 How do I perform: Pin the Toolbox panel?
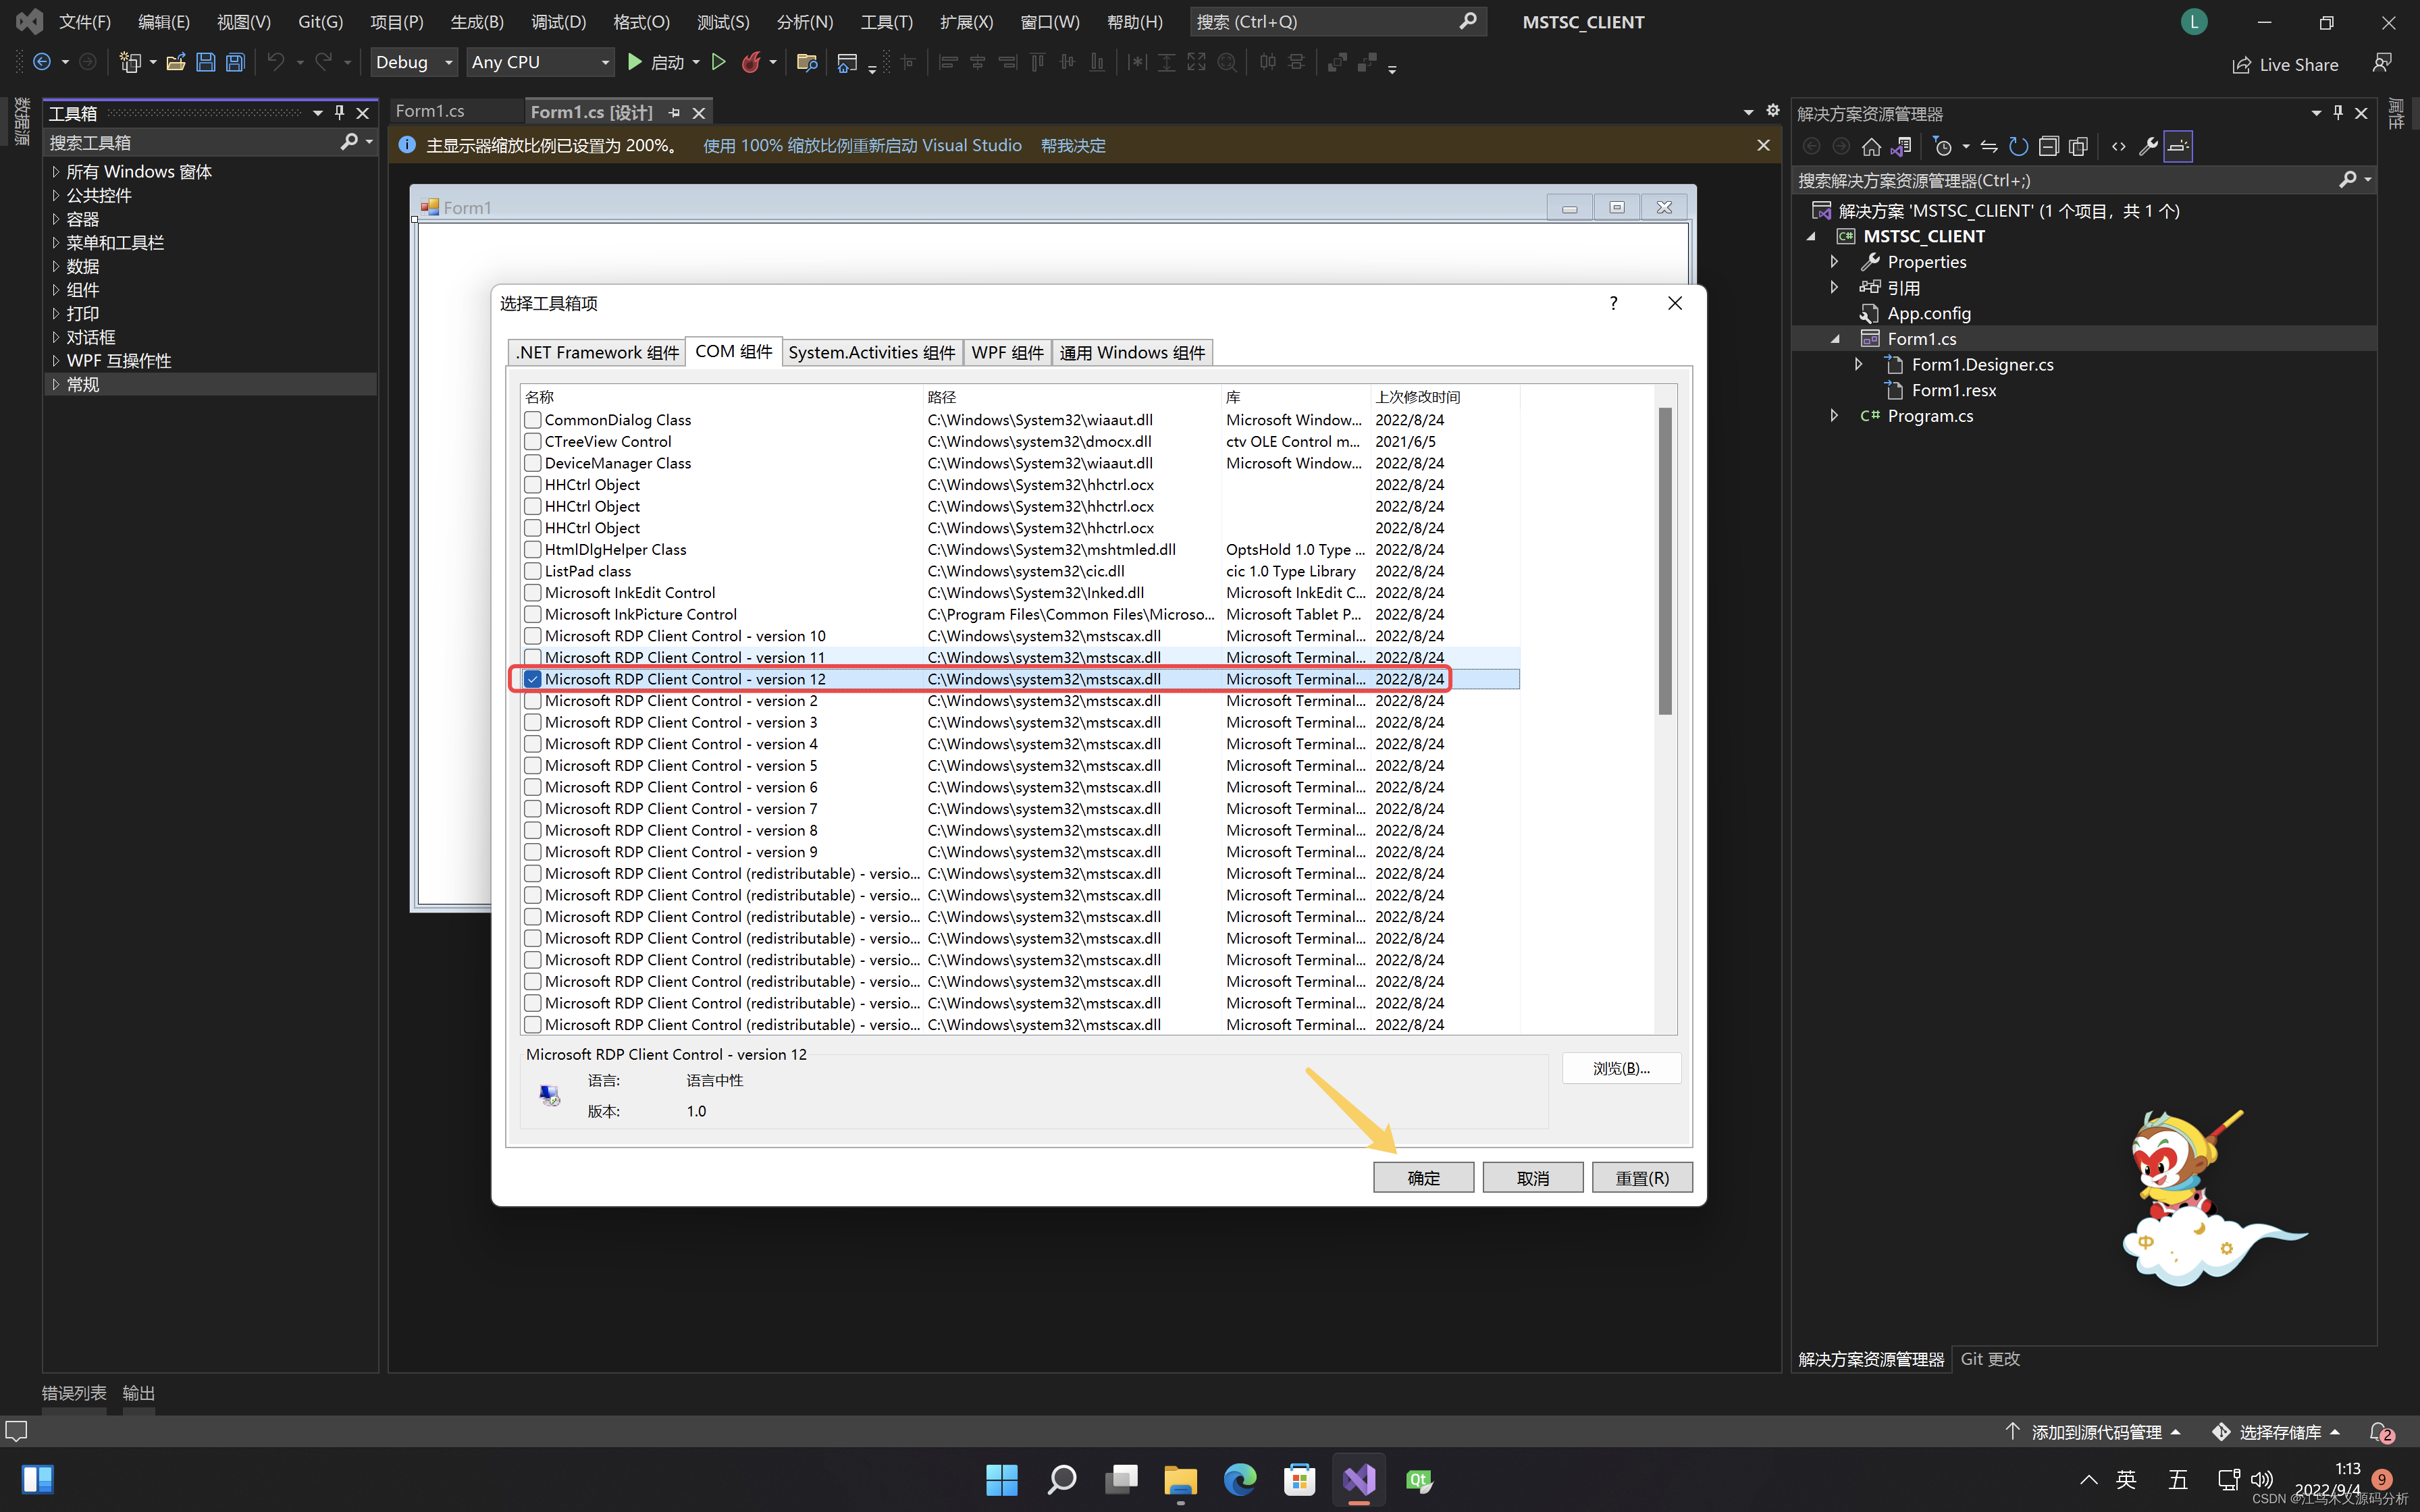click(340, 113)
